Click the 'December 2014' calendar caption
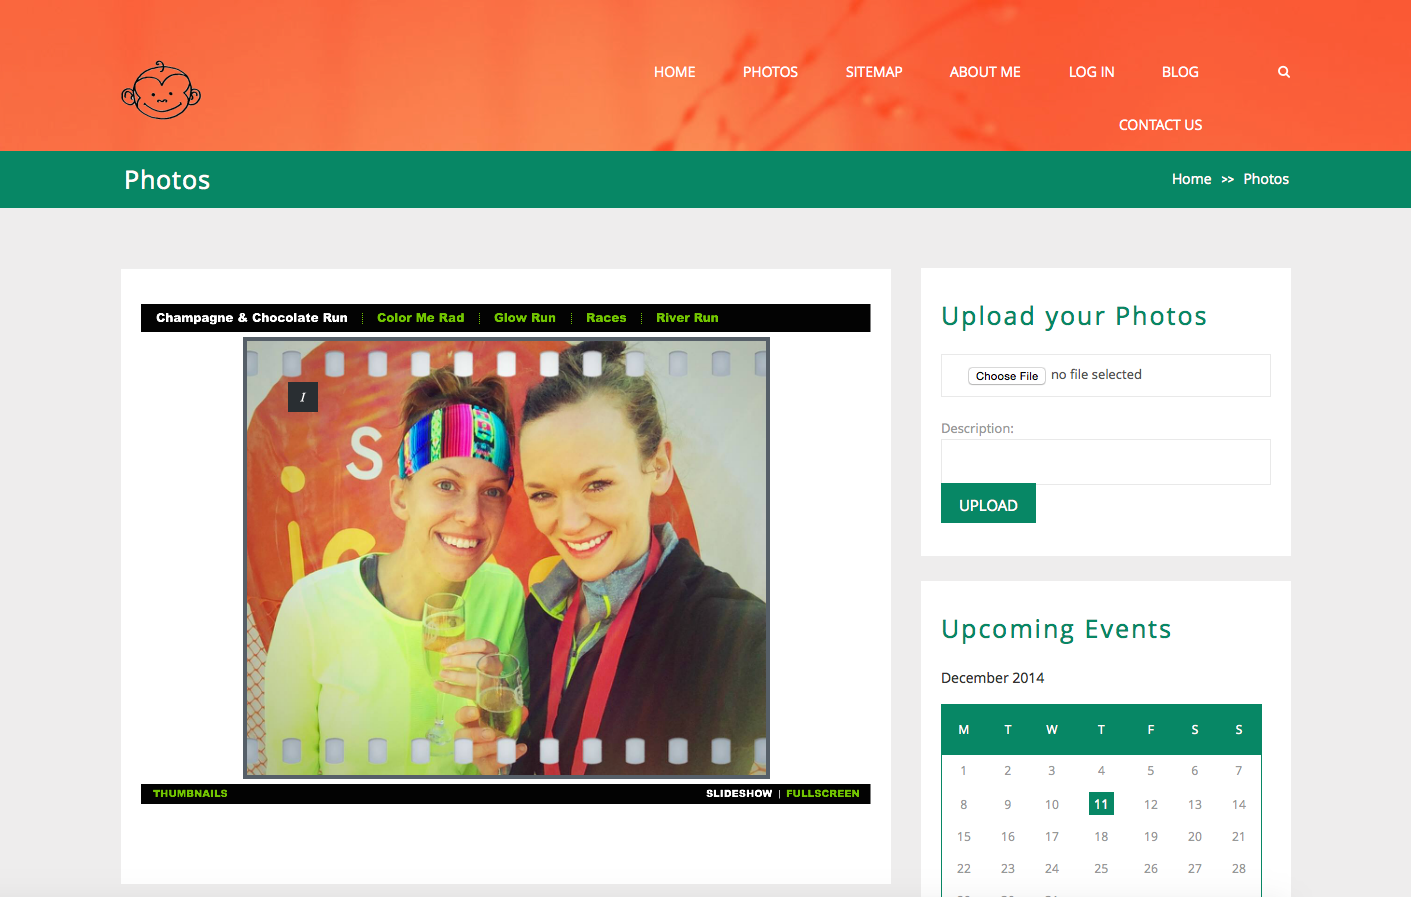This screenshot has height=897, width=1411. coord(992,678)
